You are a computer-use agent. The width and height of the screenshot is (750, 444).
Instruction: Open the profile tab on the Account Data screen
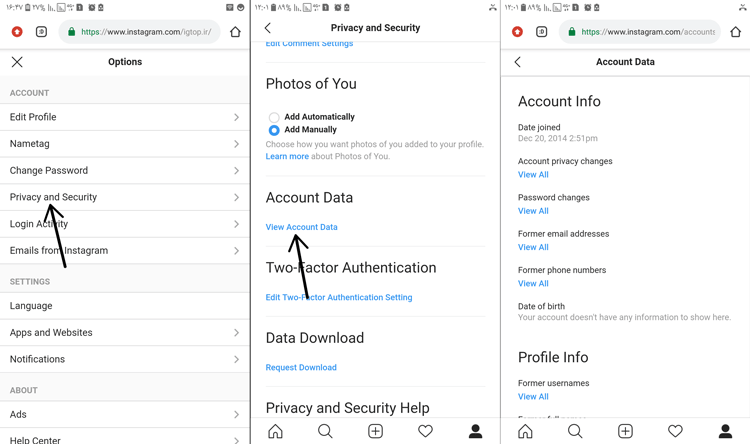coord(725,431)
